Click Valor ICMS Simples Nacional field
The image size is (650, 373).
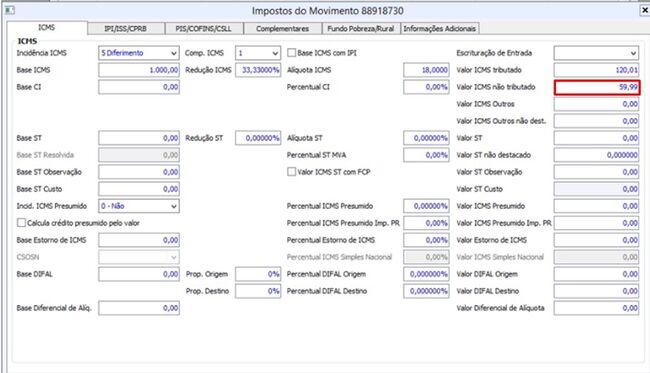click(596, 257)
